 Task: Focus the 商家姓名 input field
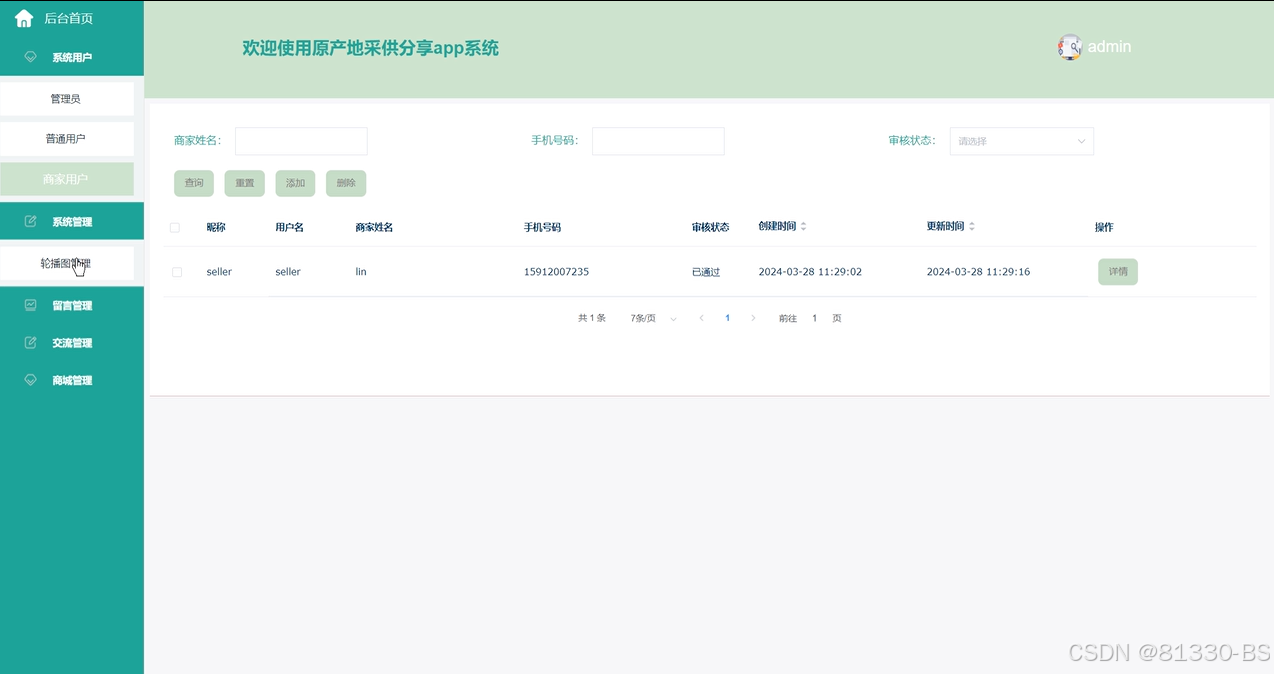tap(301, 141)
